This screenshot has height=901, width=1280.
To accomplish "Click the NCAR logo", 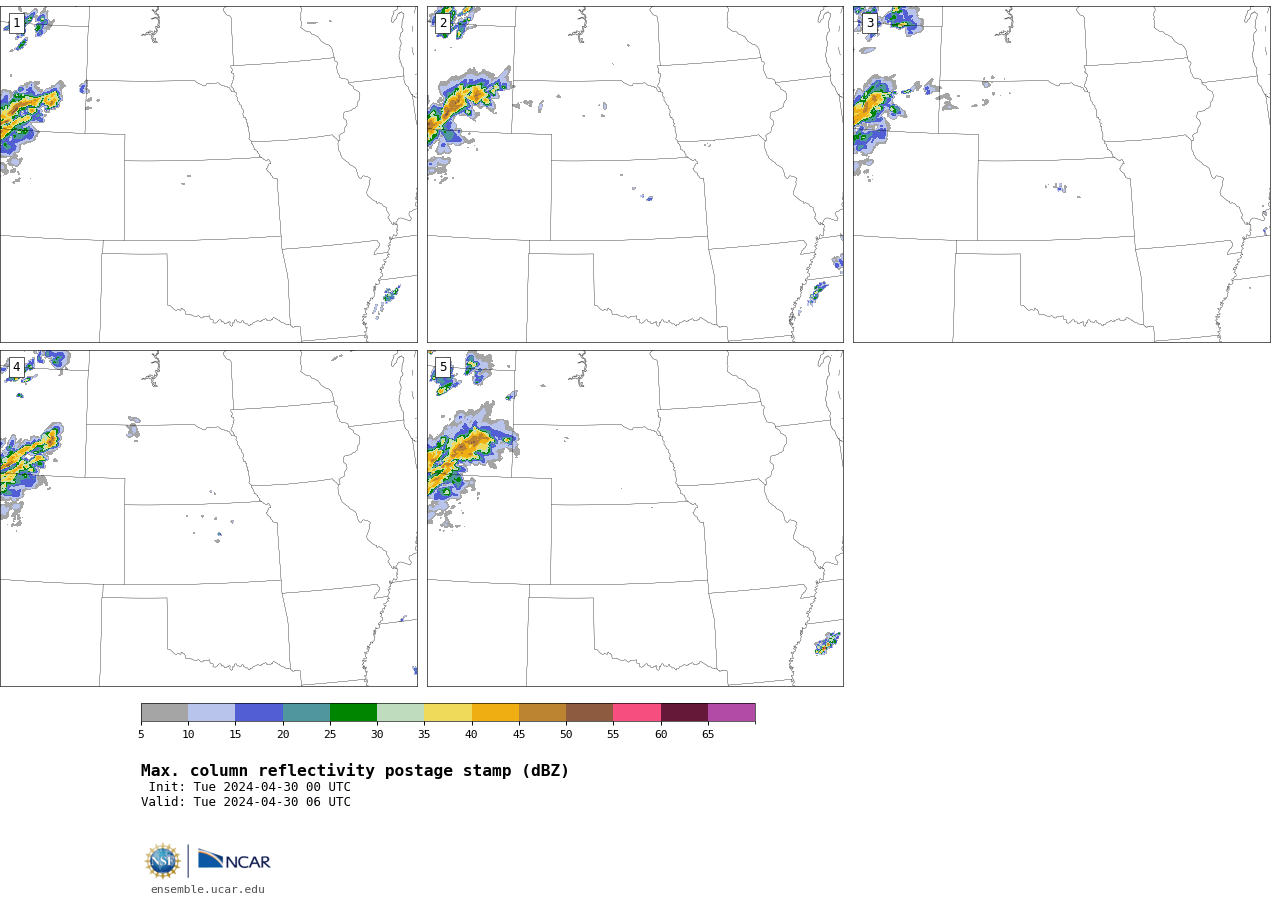I will point(234,861).
